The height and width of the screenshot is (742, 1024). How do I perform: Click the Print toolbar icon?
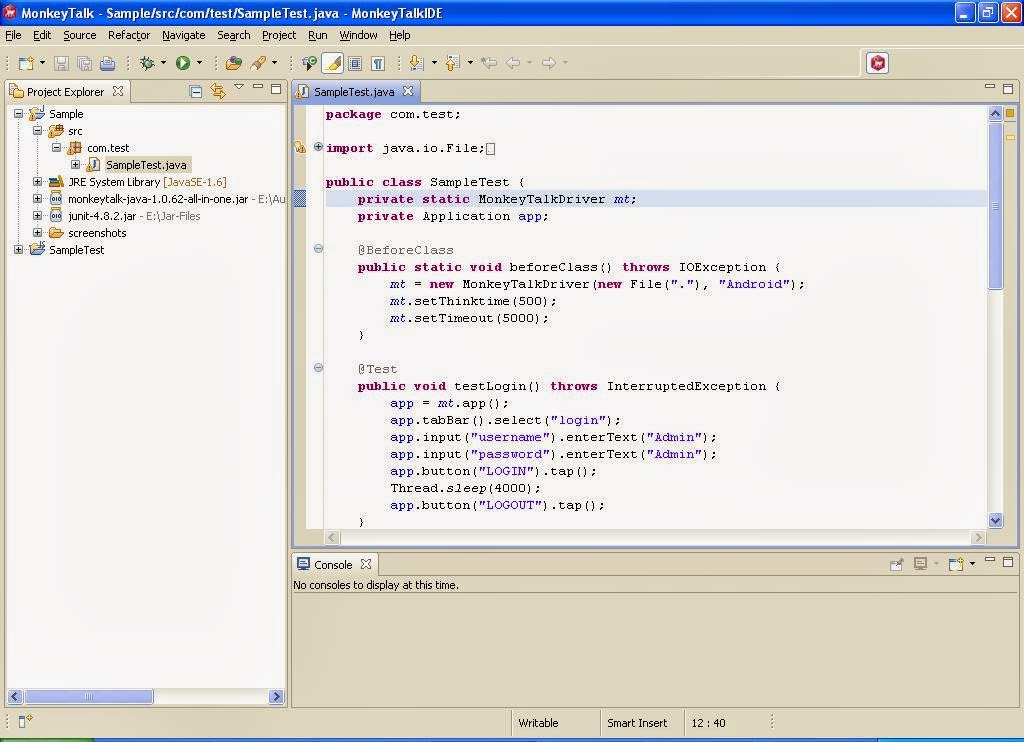click(x=108, y=63)
